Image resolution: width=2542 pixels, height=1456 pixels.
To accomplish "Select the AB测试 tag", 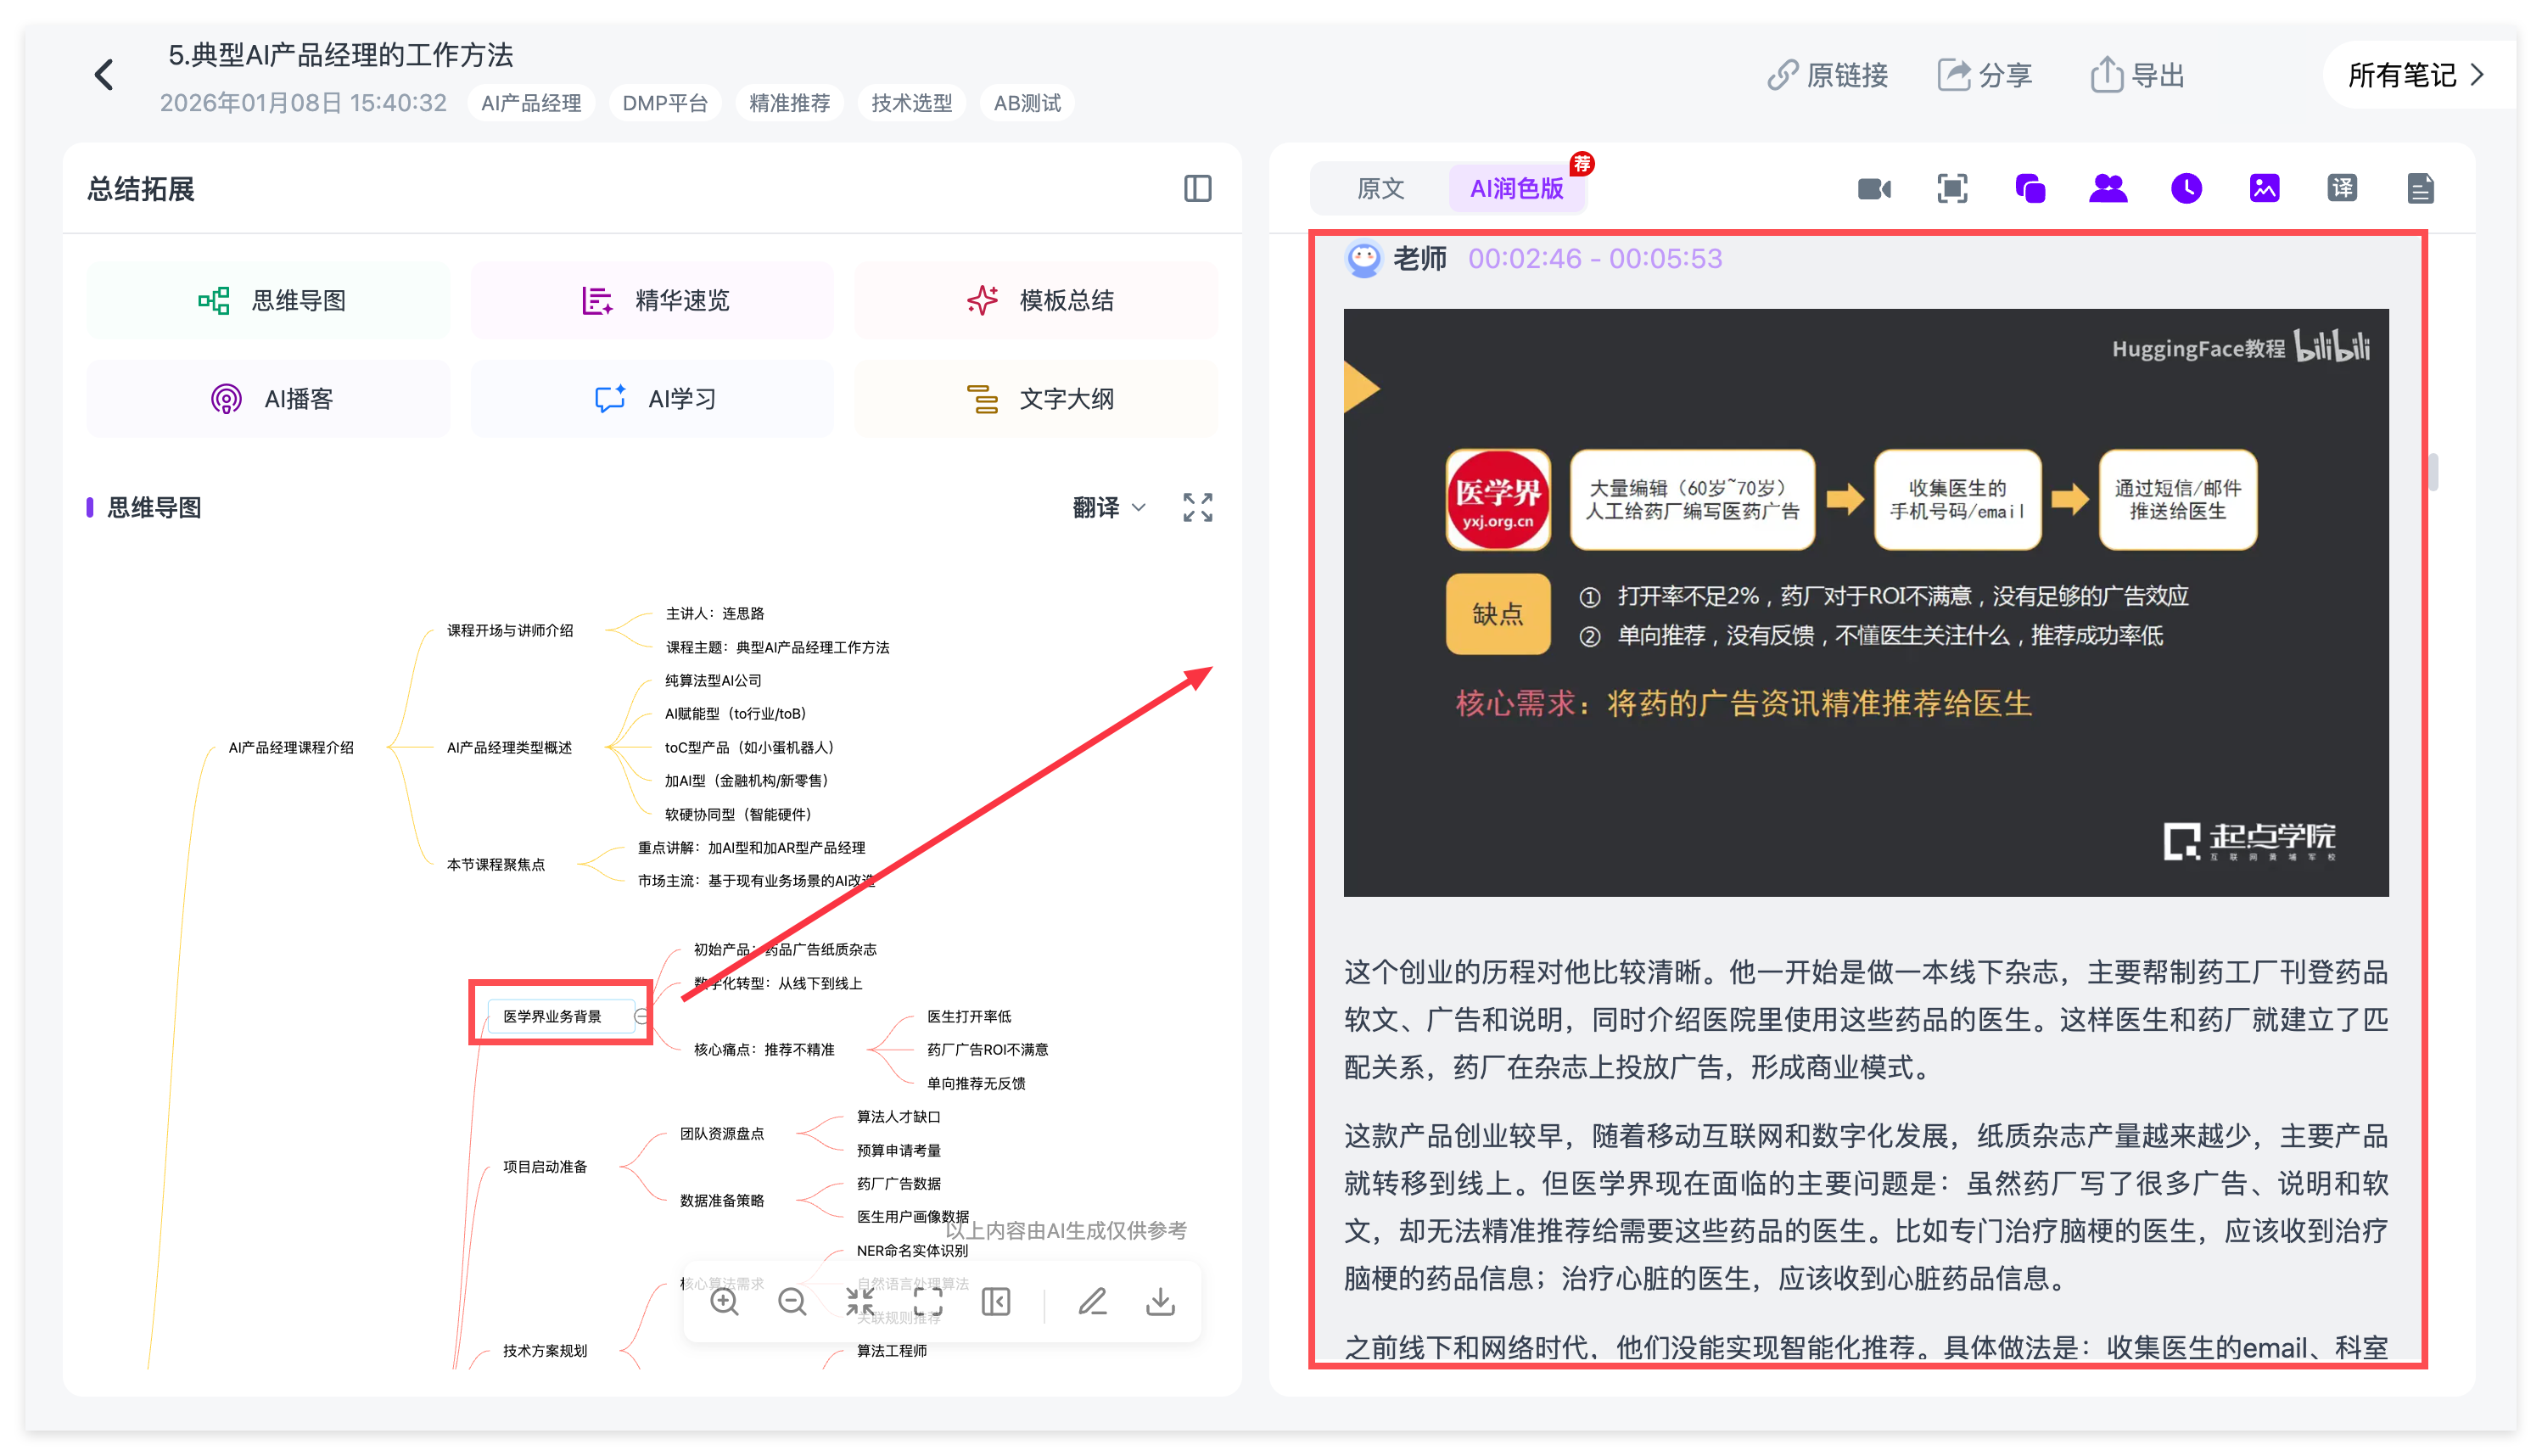I will [x=1027, y=103].
